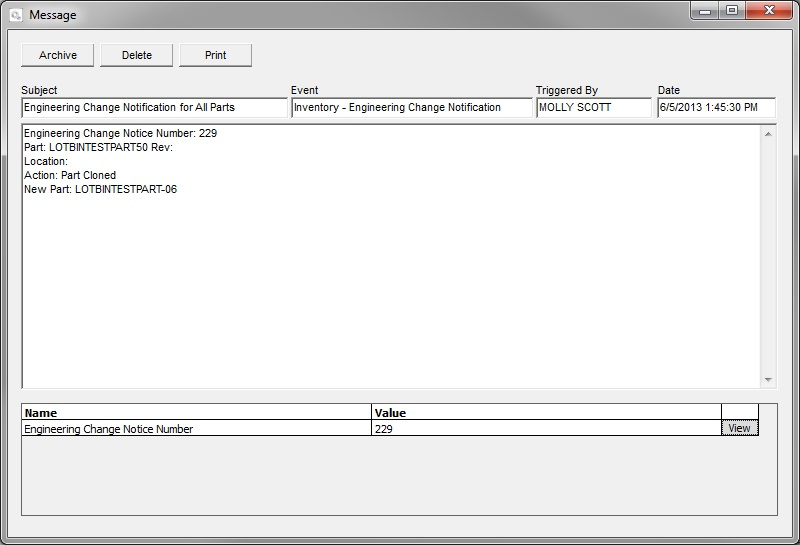Close the Message window
This screenshot has width=800, height=545.
(769, 11)
